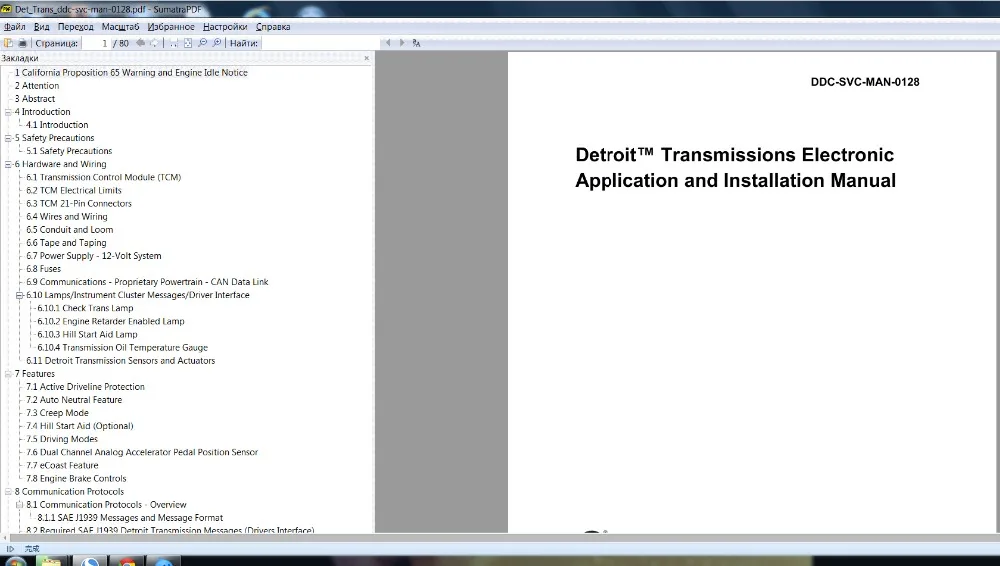
Task: Open the Файл menu
Action: click(x=15, y=27)
